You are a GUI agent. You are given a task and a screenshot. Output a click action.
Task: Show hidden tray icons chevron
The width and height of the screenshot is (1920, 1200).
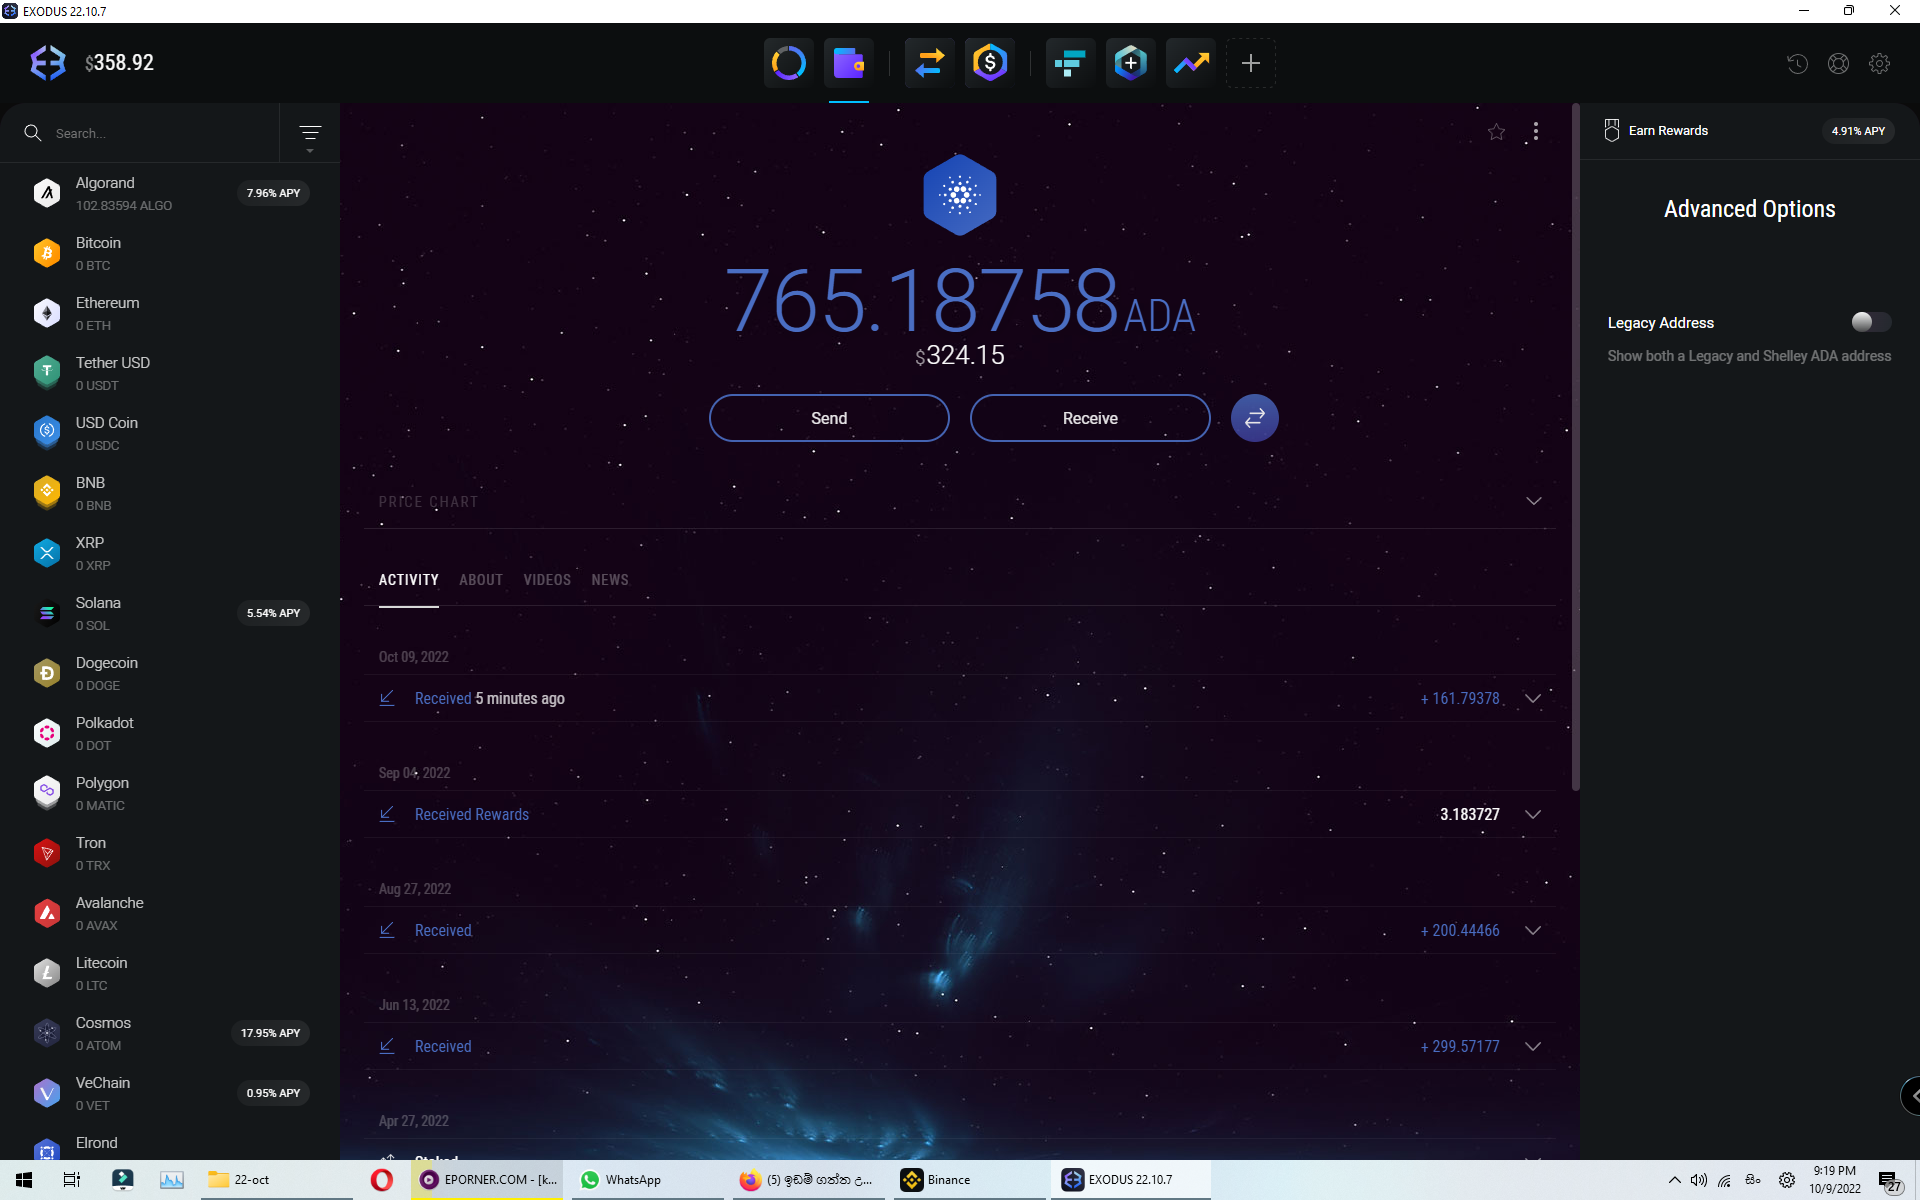tap(1674, 1180)
